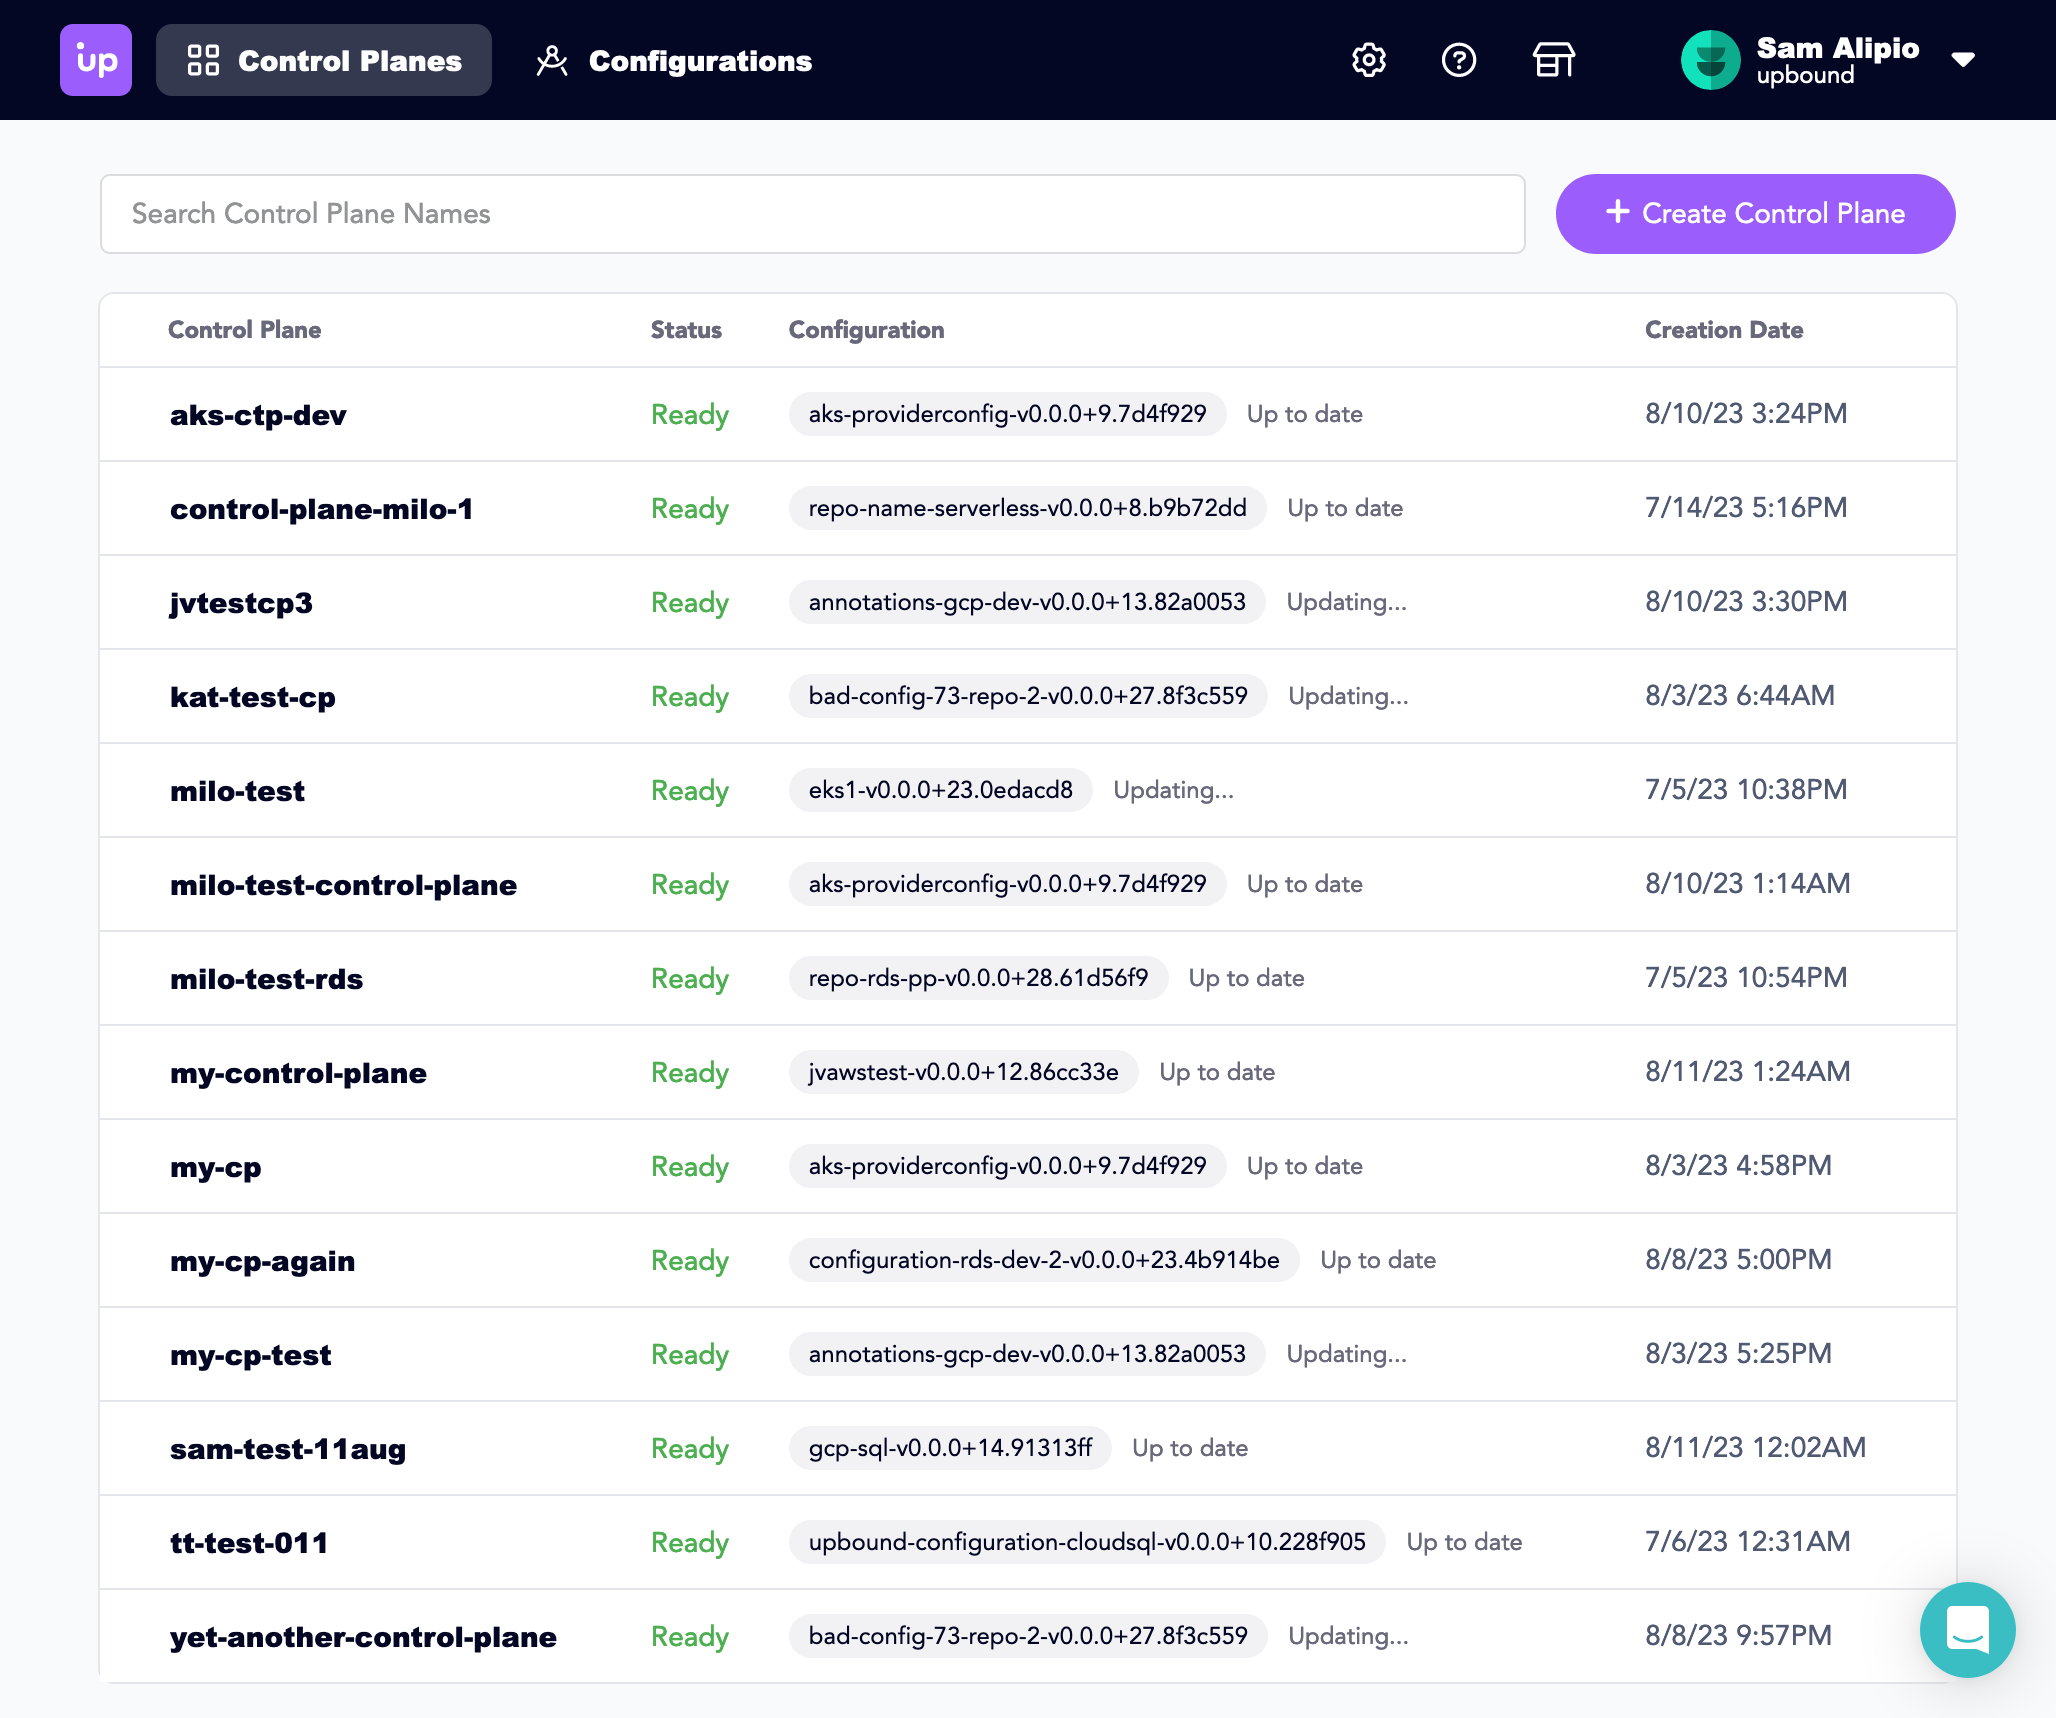The image size is (2056, 1718).
Task: Open the kat-test-cp control plane
Action: click(252, 697)
